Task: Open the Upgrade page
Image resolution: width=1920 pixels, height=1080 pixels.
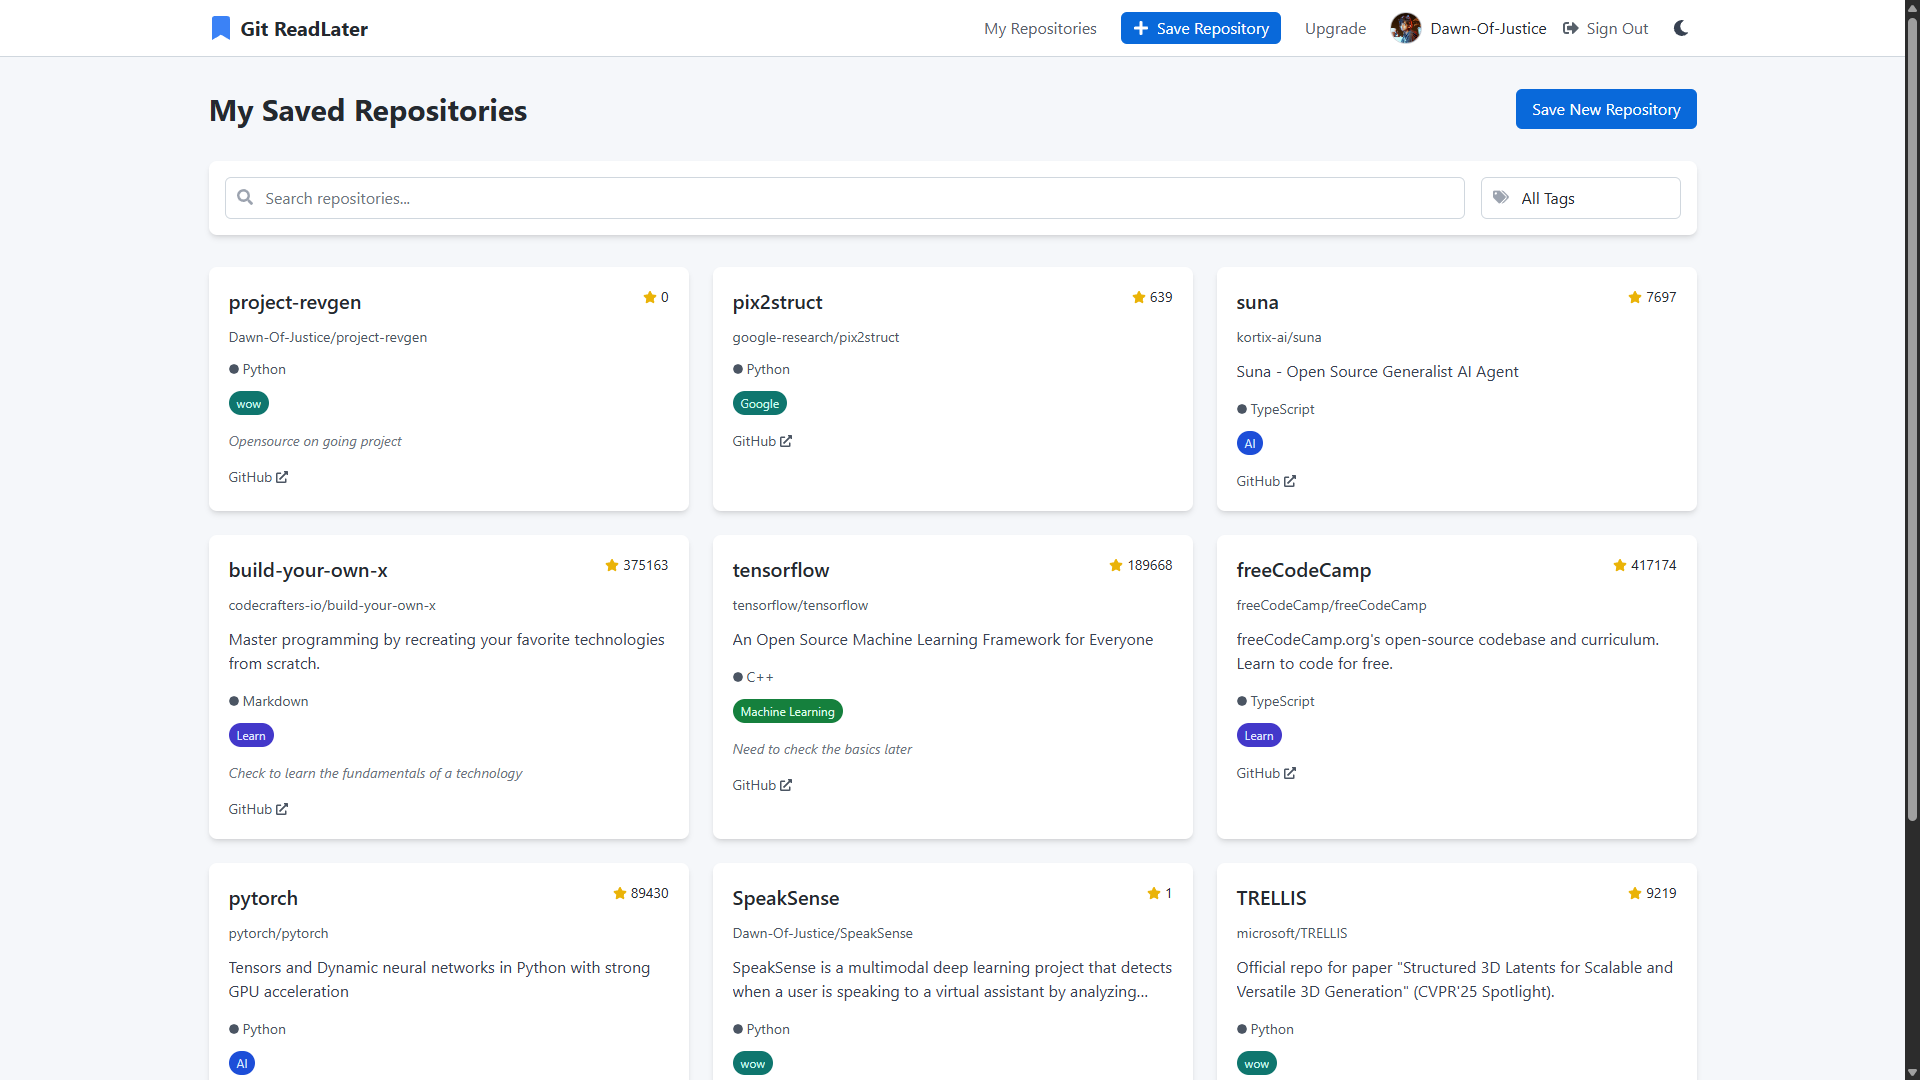Action: 1335,28
